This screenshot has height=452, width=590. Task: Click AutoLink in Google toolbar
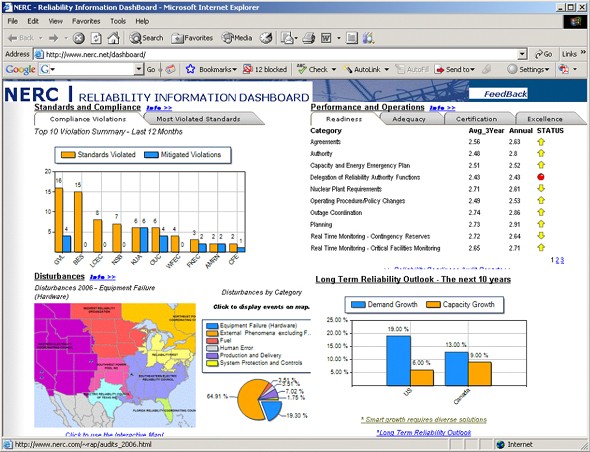[x=362, y=69]
